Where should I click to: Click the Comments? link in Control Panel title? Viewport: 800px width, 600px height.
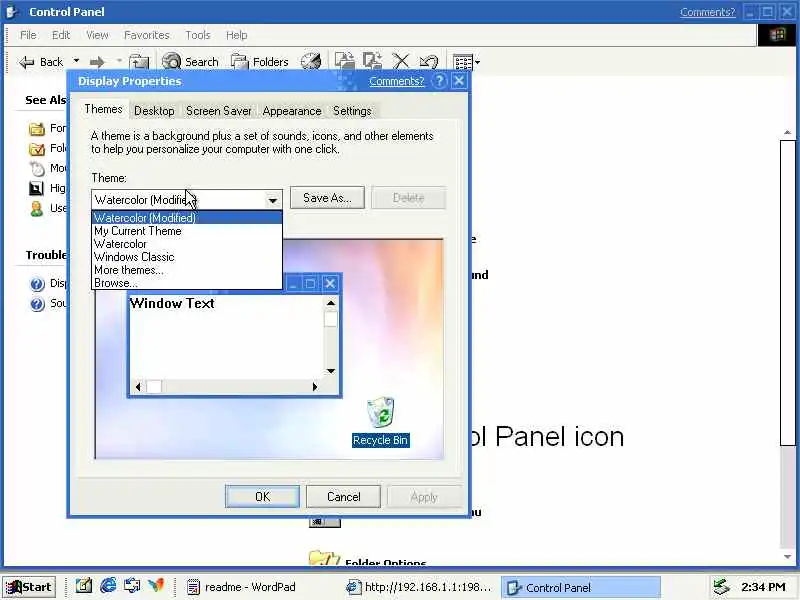[708, 12]
